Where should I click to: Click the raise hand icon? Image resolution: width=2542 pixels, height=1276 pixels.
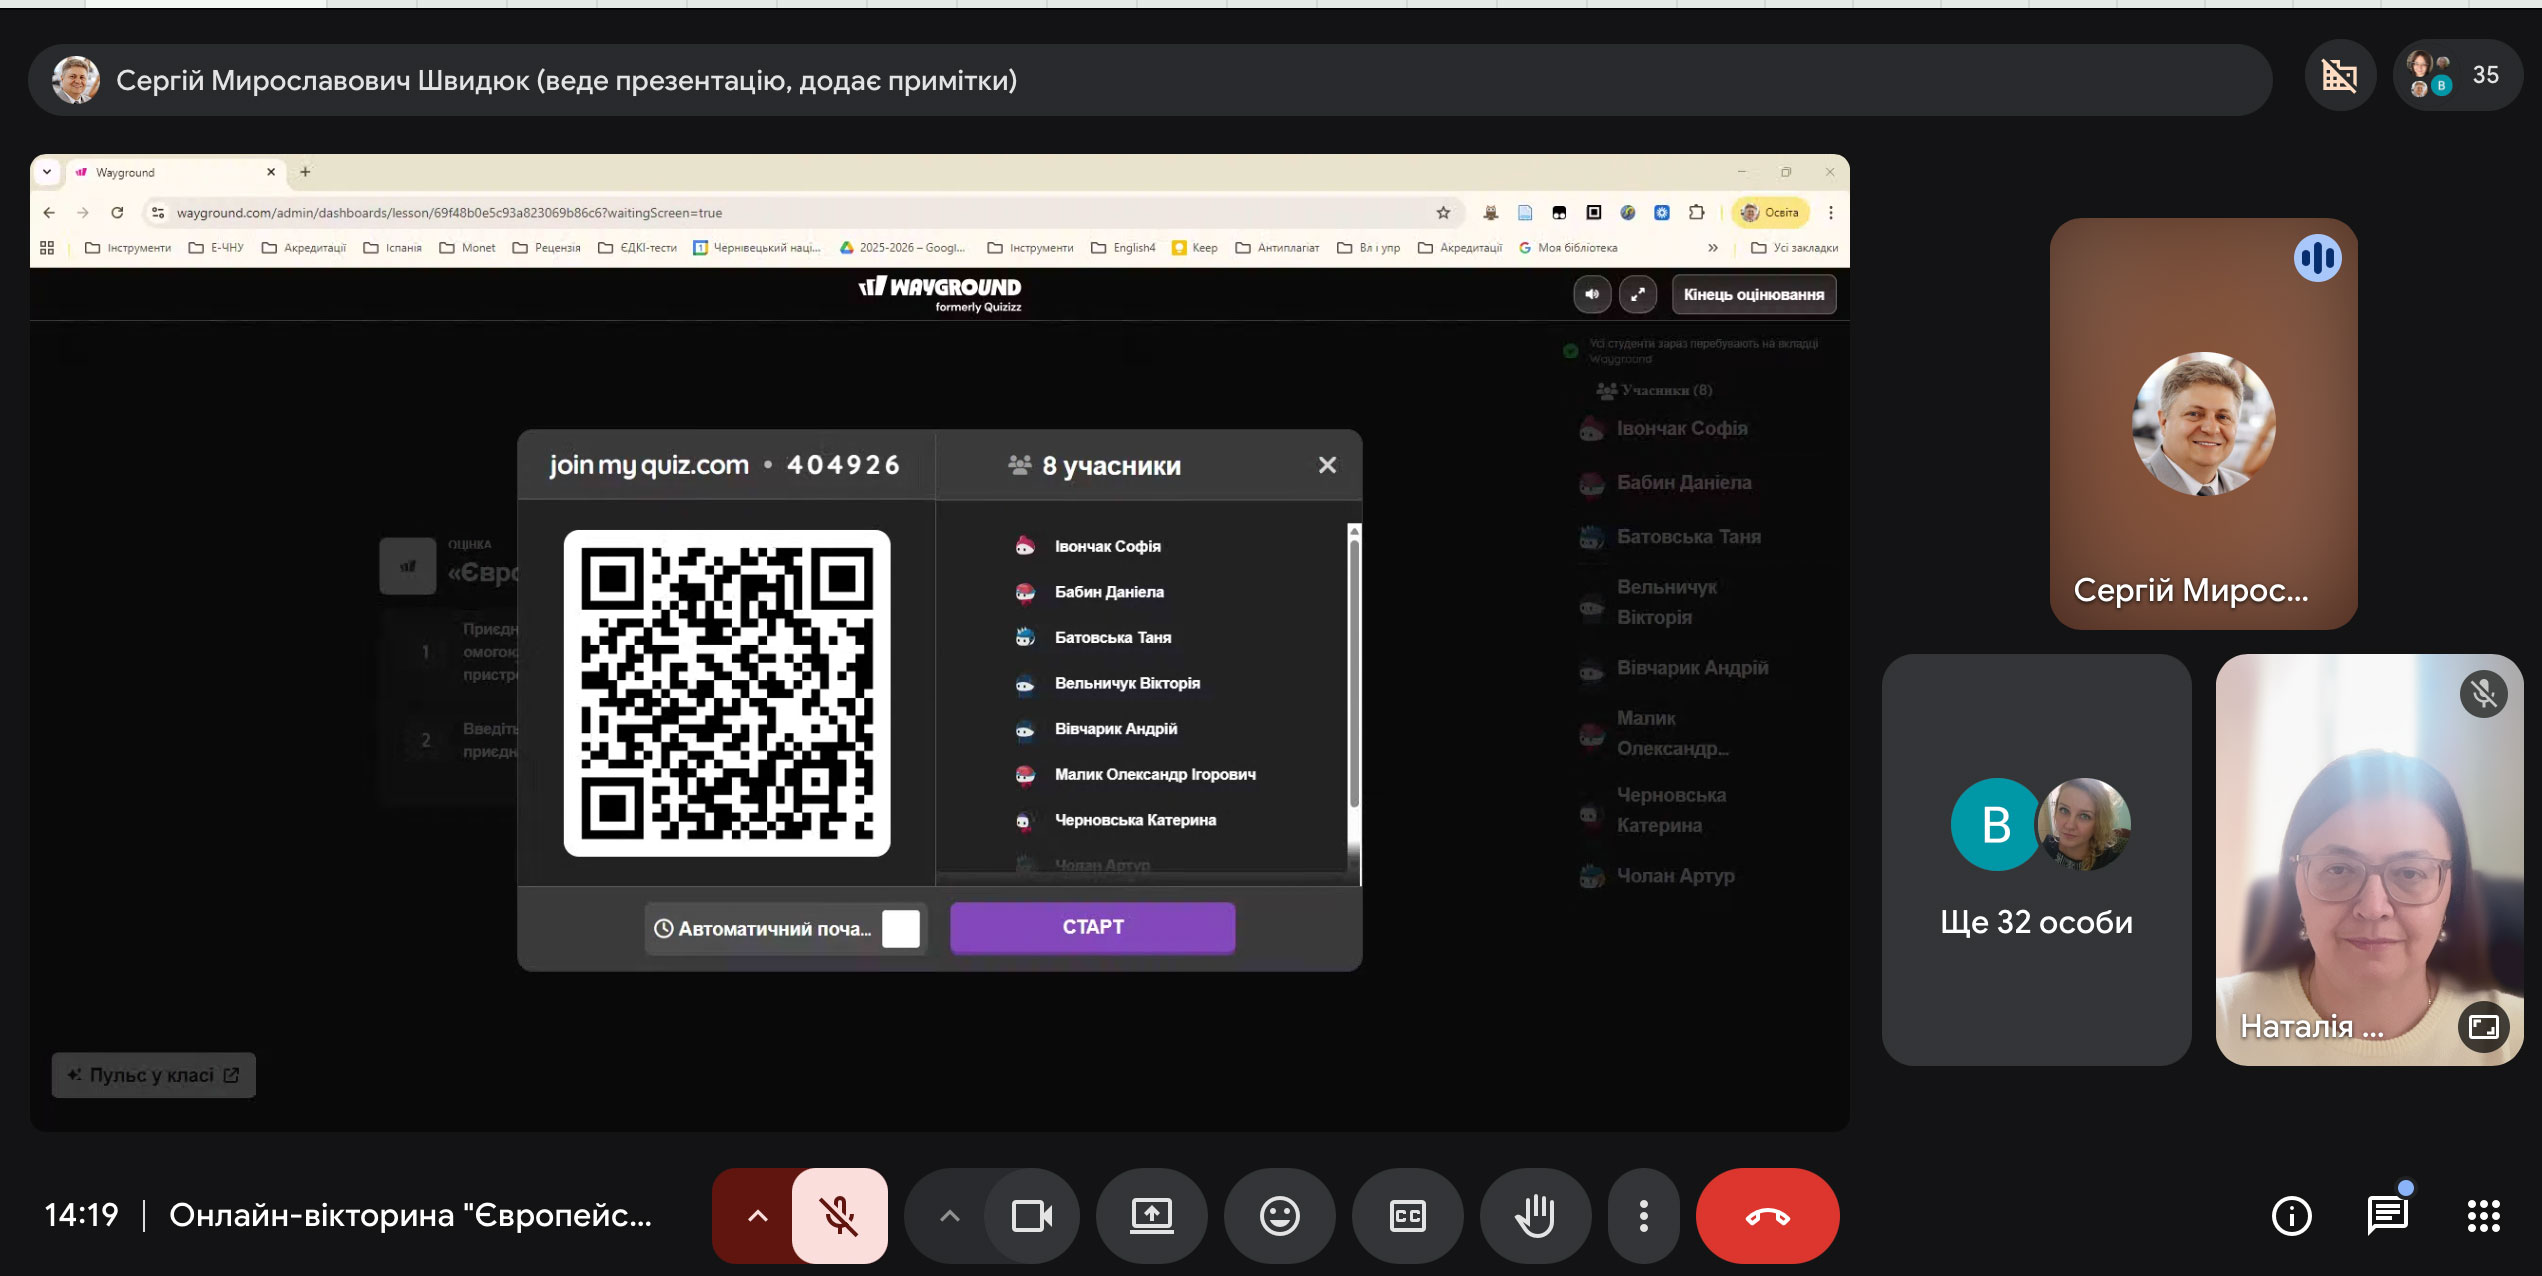point(1535,1216)
